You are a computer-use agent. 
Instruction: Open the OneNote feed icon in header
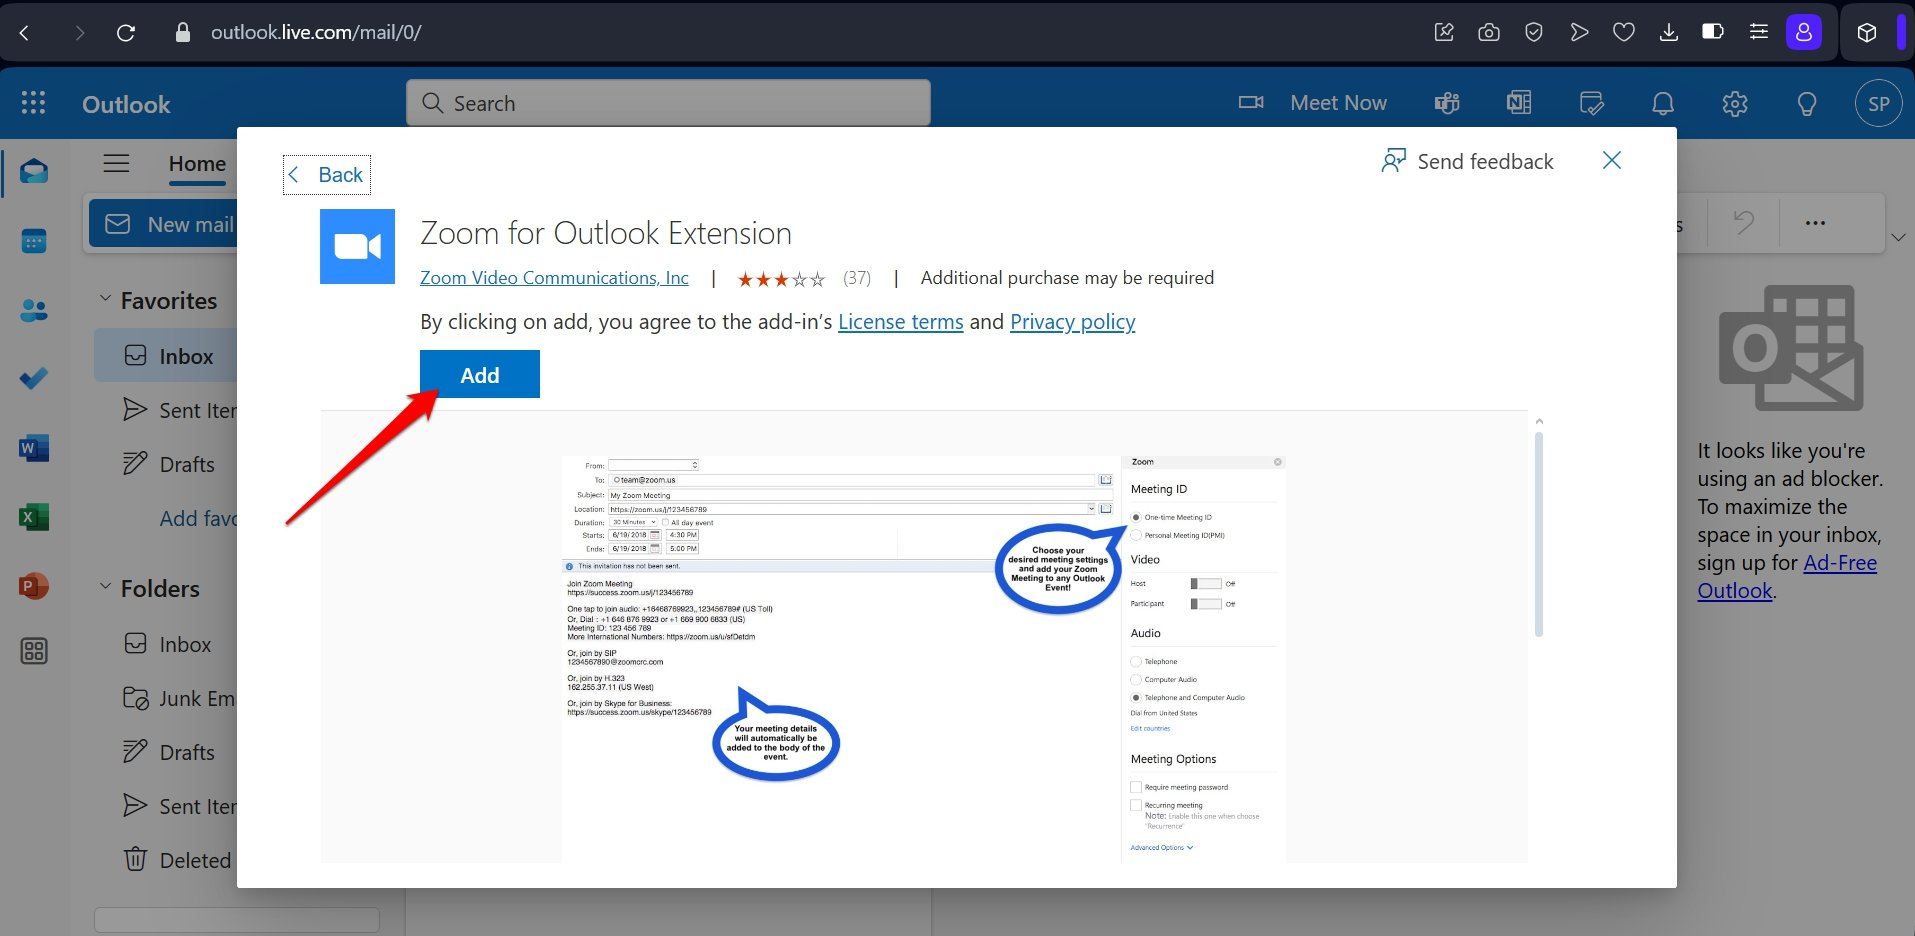pyautogui.click(x=1519, y=103)
